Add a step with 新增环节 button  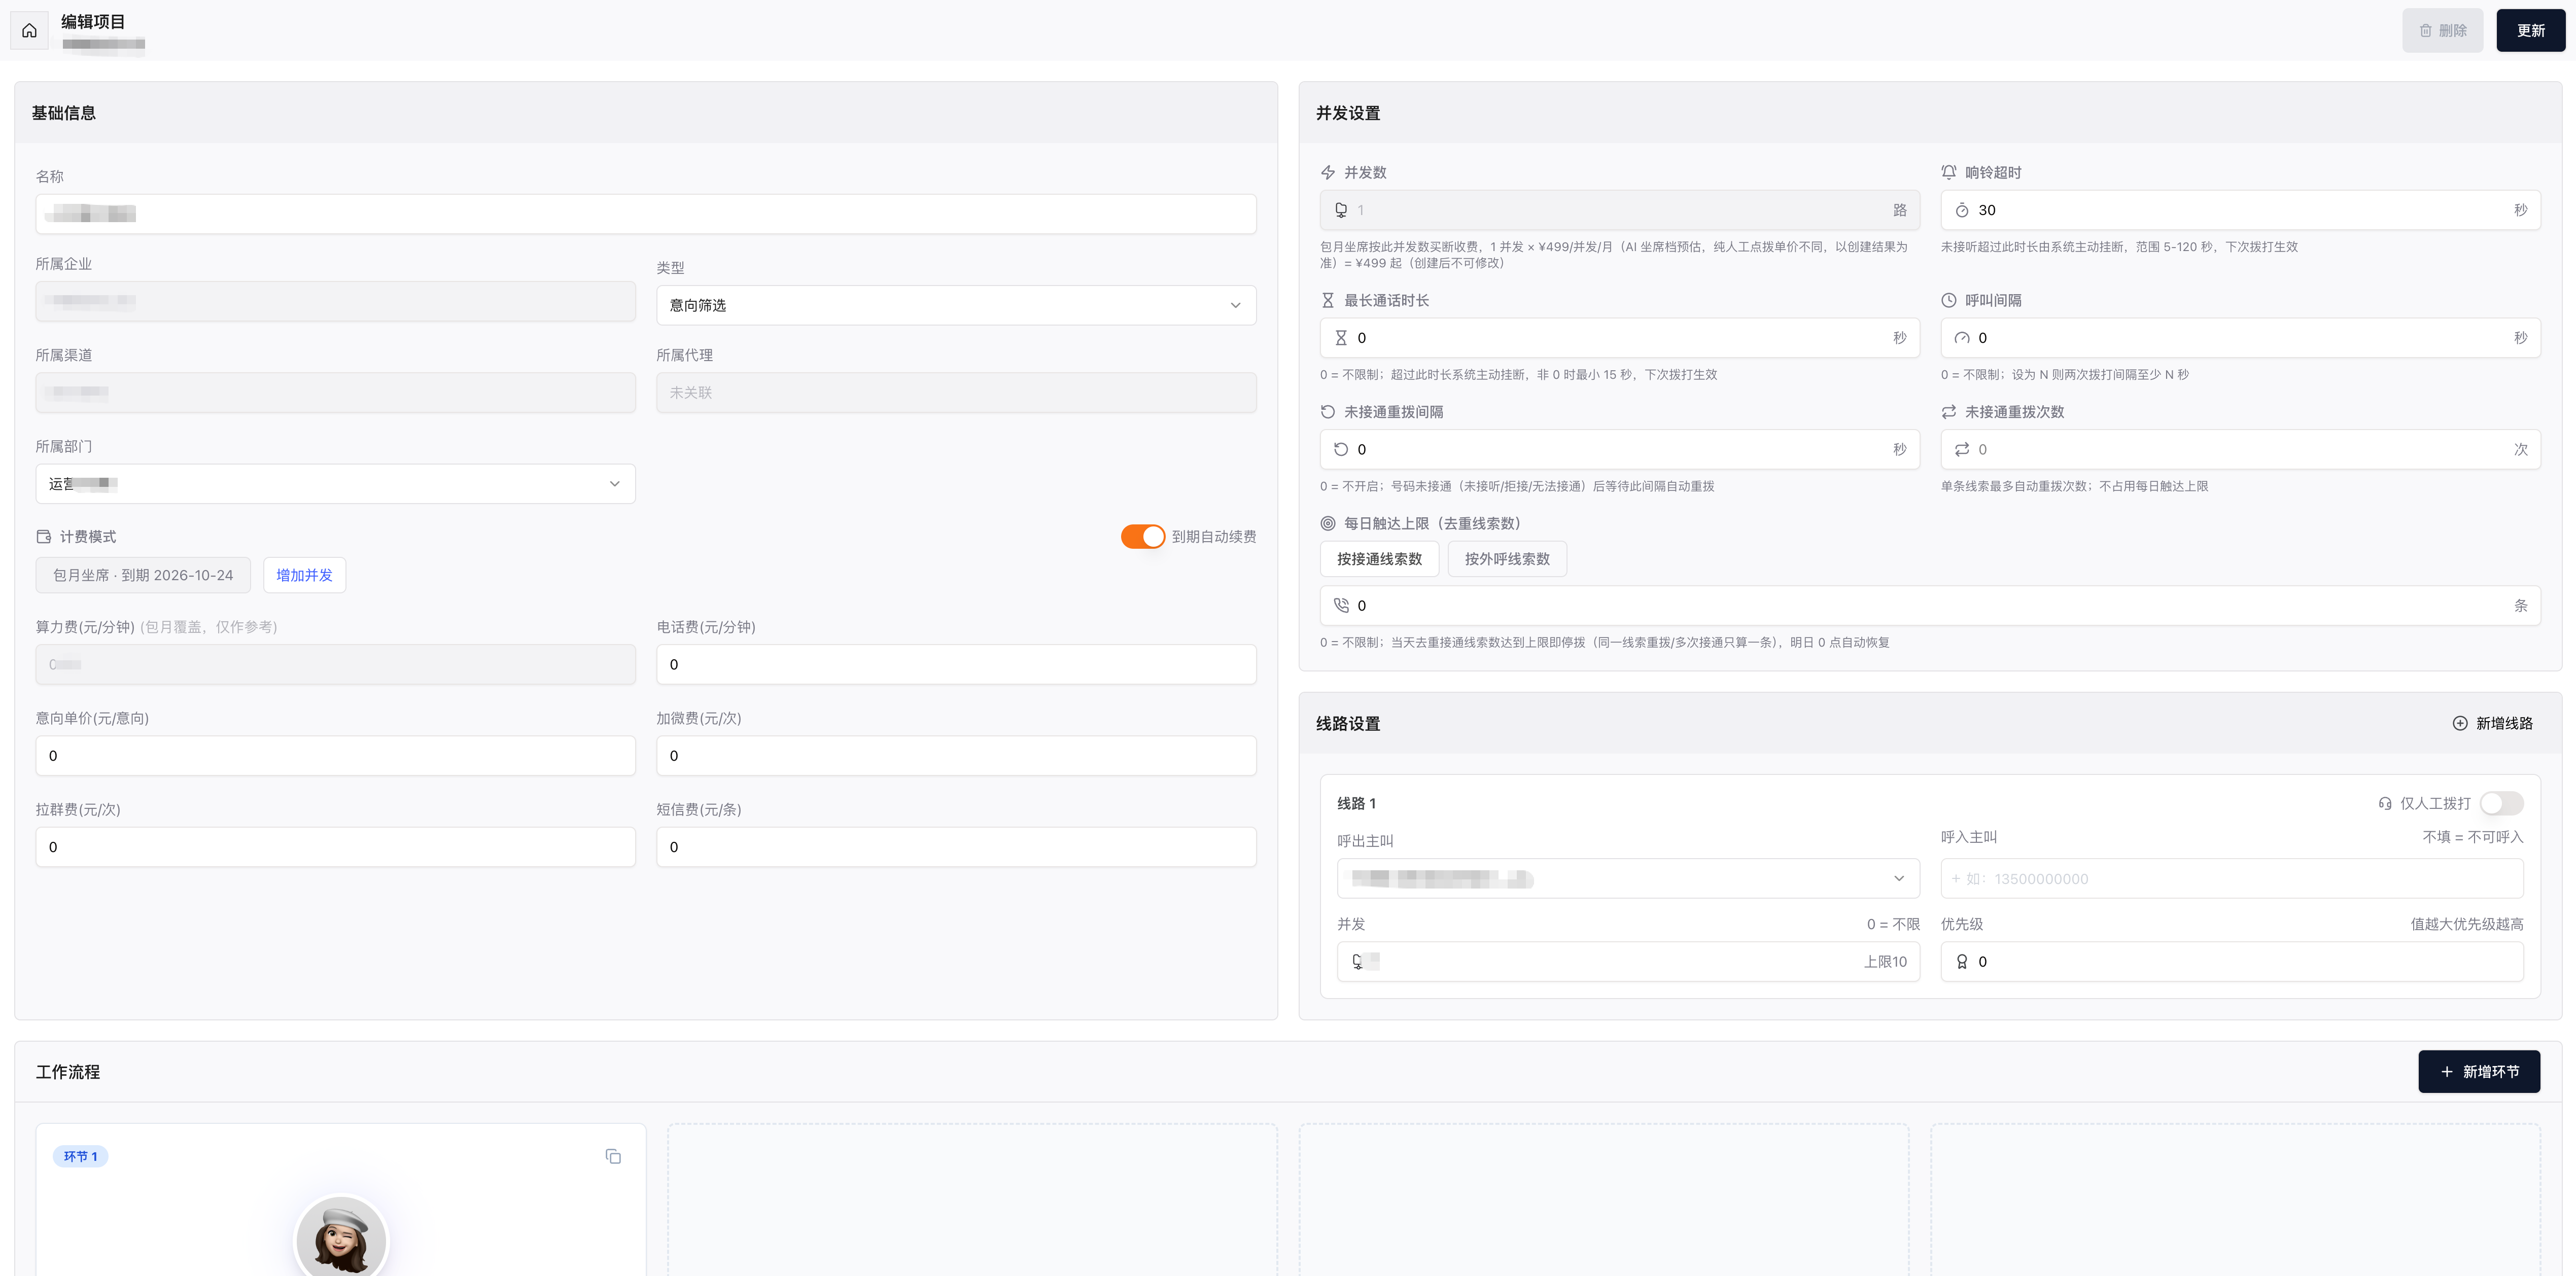(x=2479, y=1072)
